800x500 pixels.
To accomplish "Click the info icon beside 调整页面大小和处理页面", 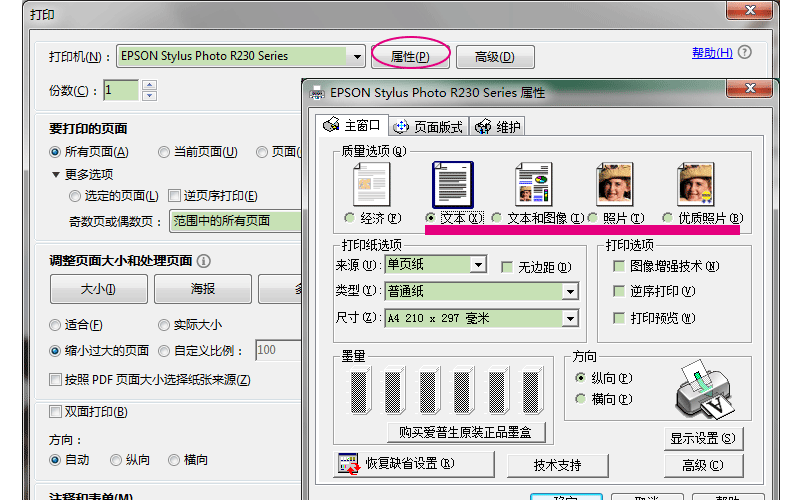I will pyautogui.click(x=204, y=261).
